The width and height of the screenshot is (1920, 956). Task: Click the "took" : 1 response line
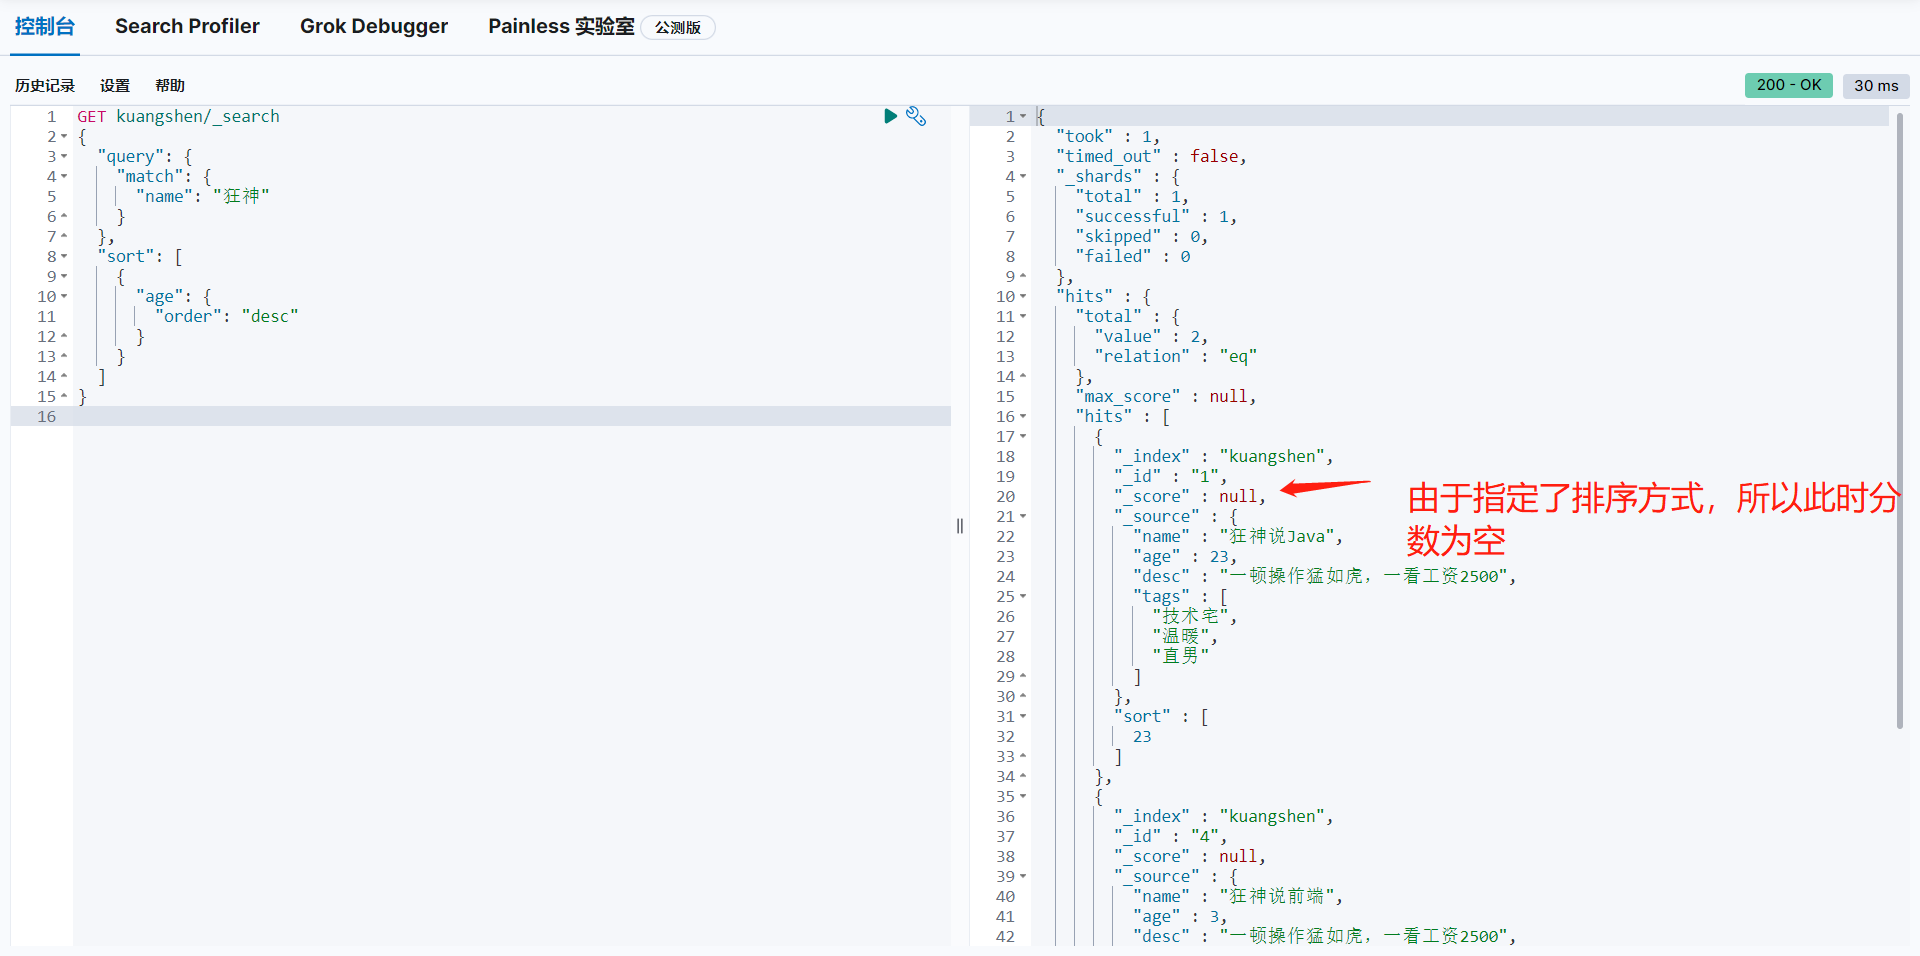[x=1108, y=136]
